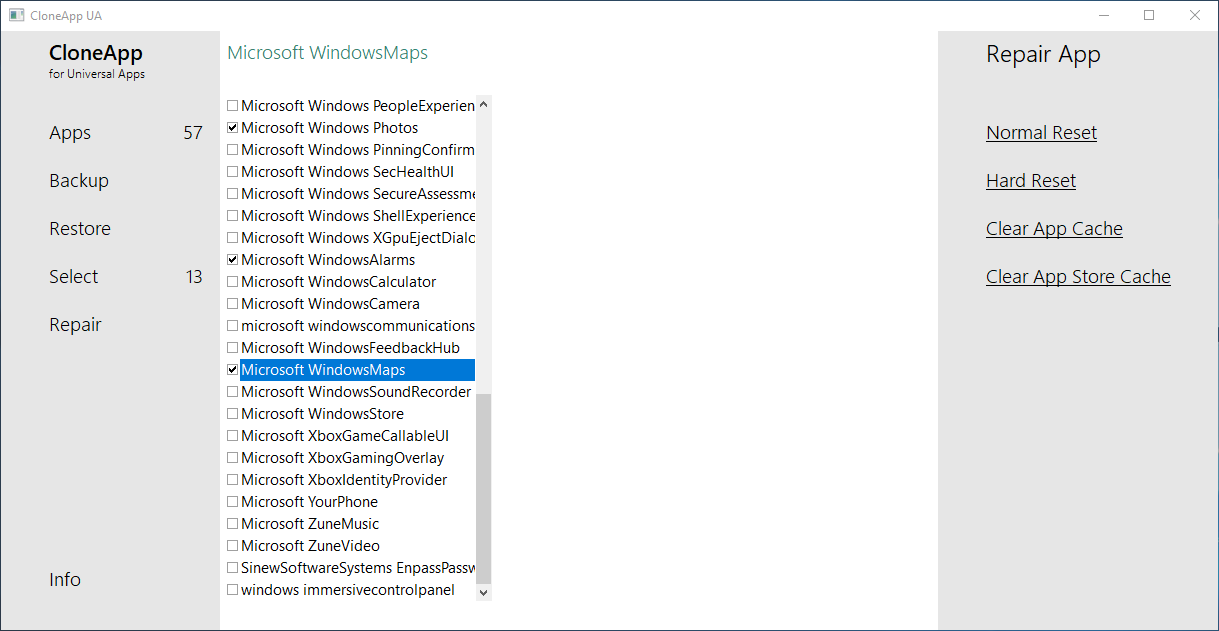Click the Clear App Store Cache link
Image resolution: width=1219 pixels, height=631 pixels.
point(1078,277)
